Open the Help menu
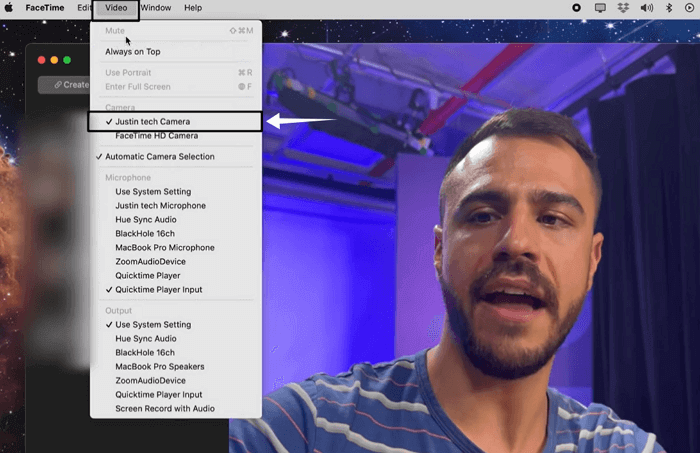 193,8
